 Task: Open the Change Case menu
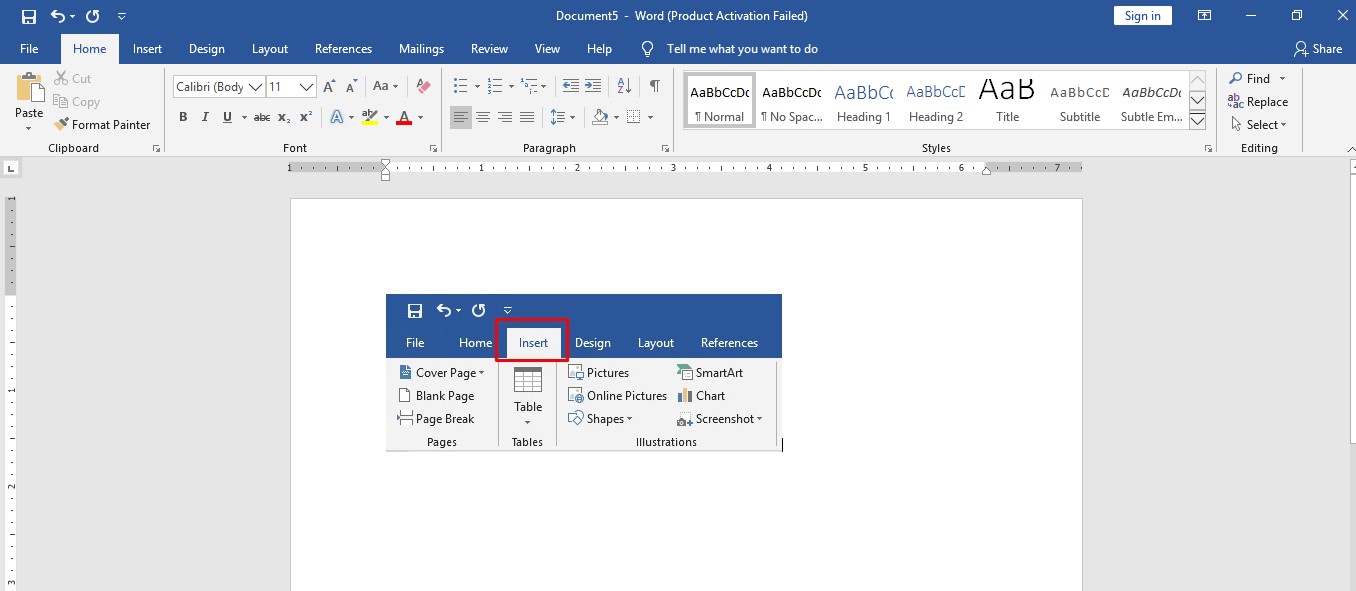386,87
